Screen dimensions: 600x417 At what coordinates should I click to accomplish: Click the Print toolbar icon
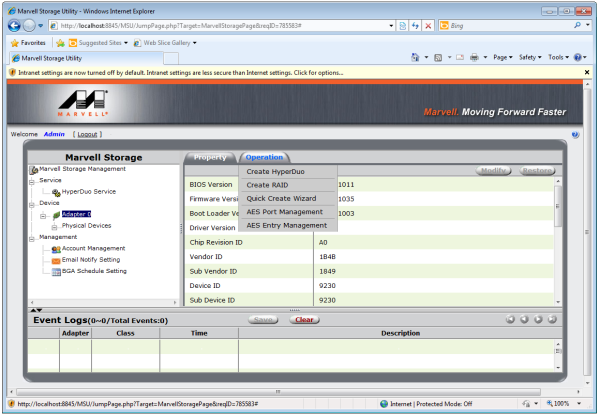474,57
